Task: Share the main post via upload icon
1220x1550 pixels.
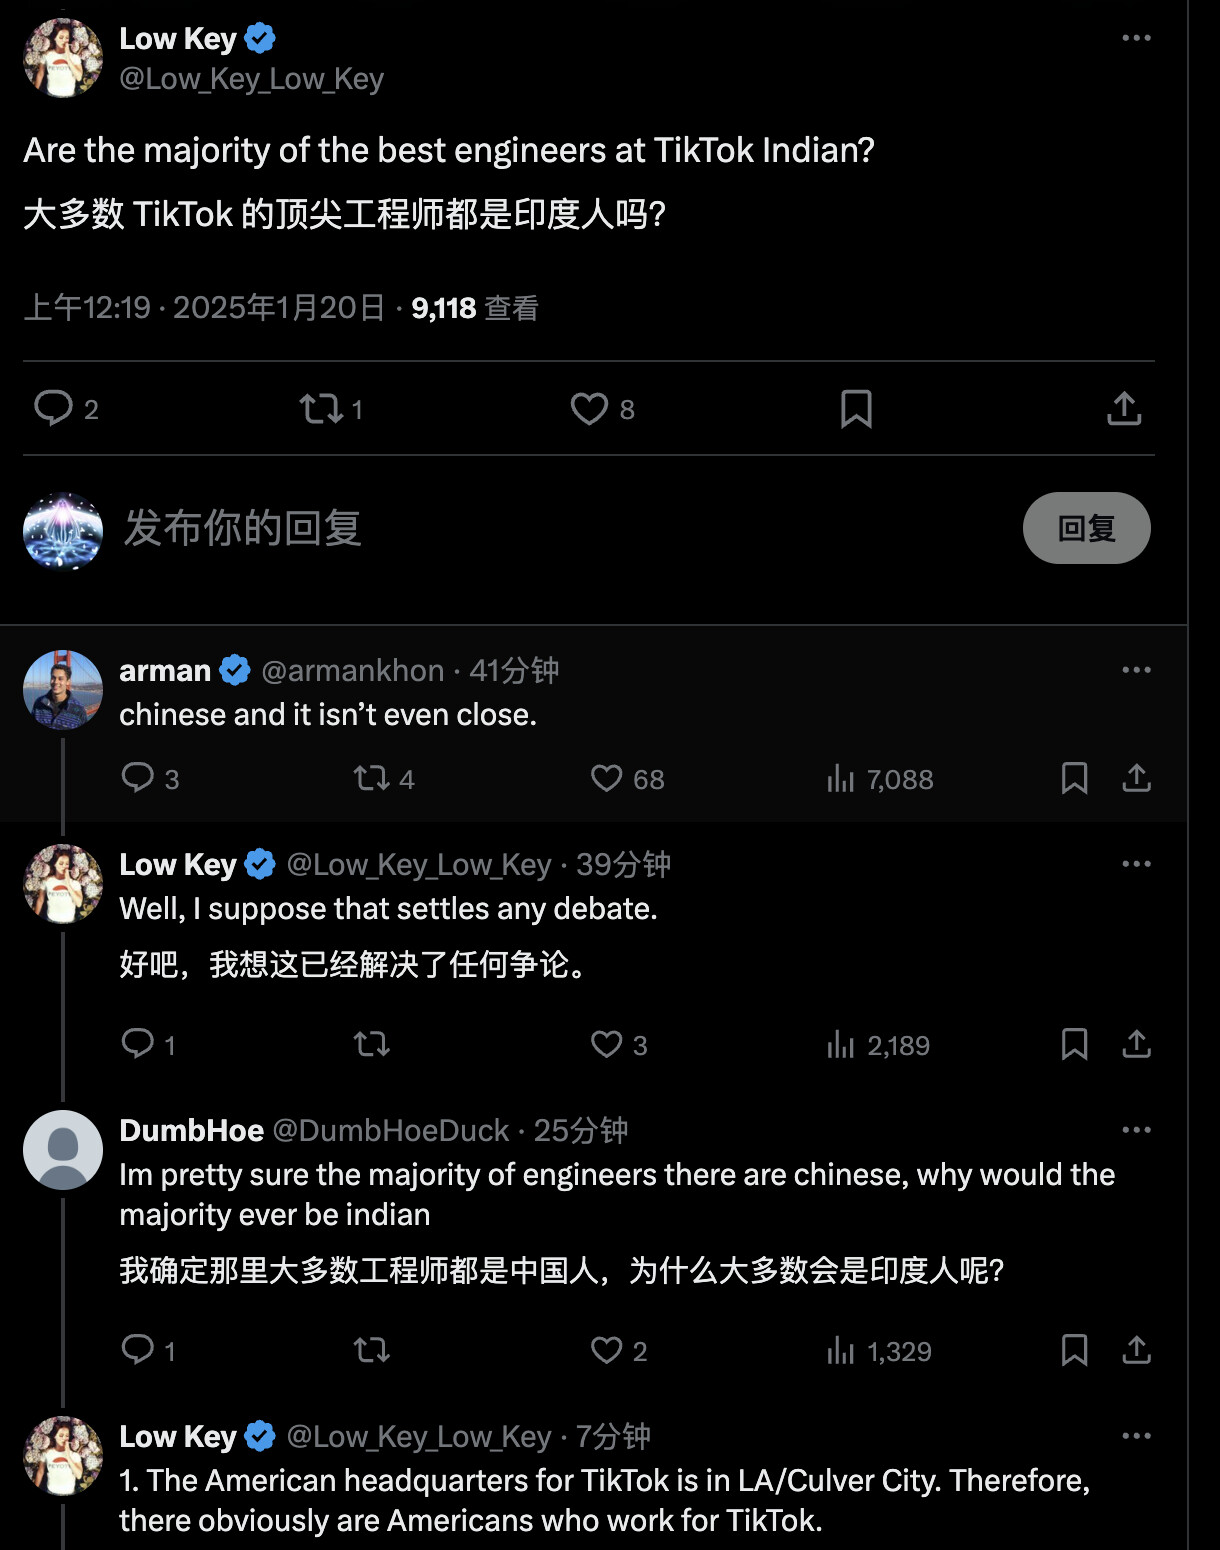Action: pos(1124,408)
